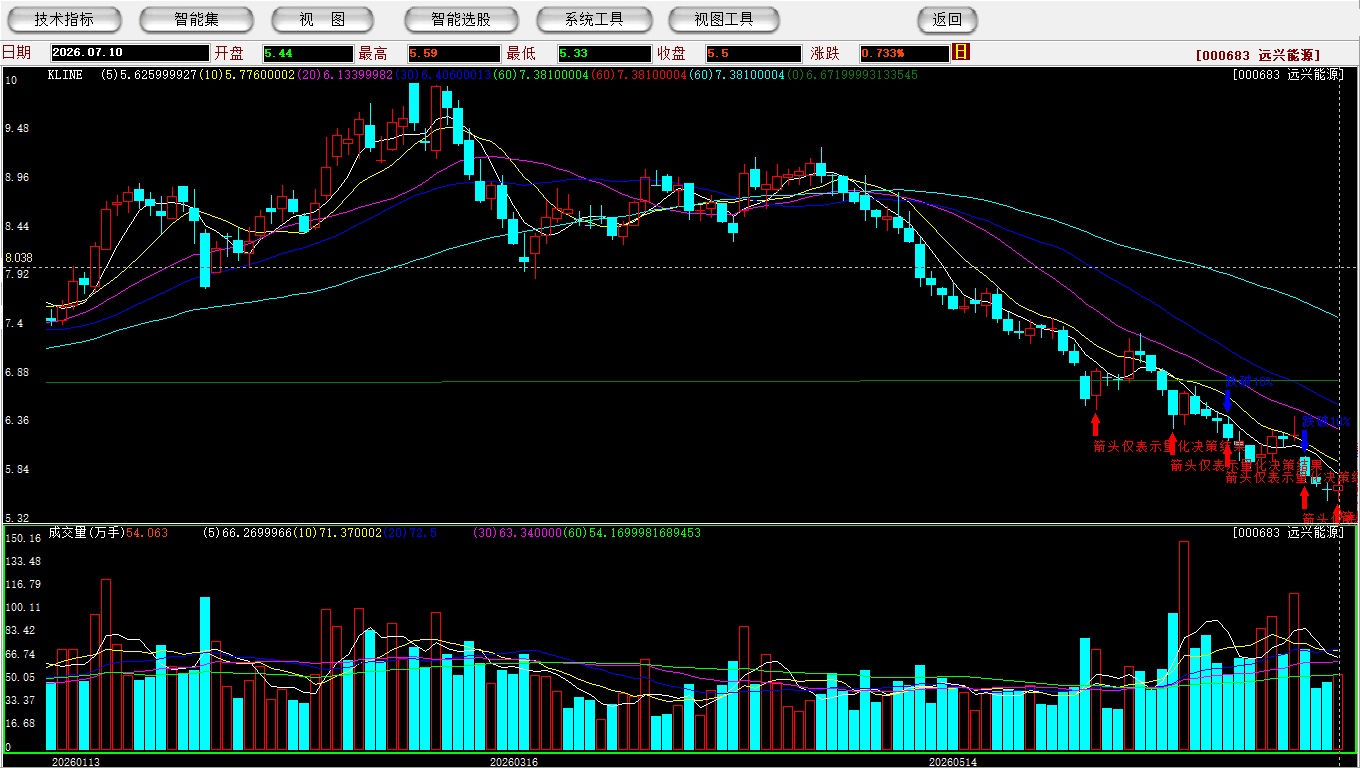The image size is (1360, 768).
Task: Click the price chart's [000683 远兴能源] corner label
Action: [1287, 75]
